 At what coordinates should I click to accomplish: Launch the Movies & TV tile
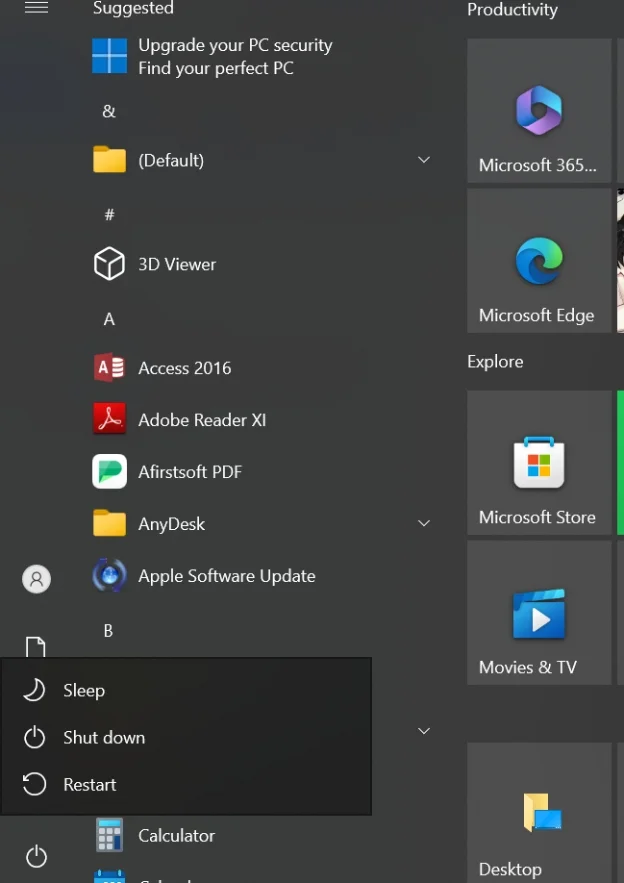click(x=539, y=613)
